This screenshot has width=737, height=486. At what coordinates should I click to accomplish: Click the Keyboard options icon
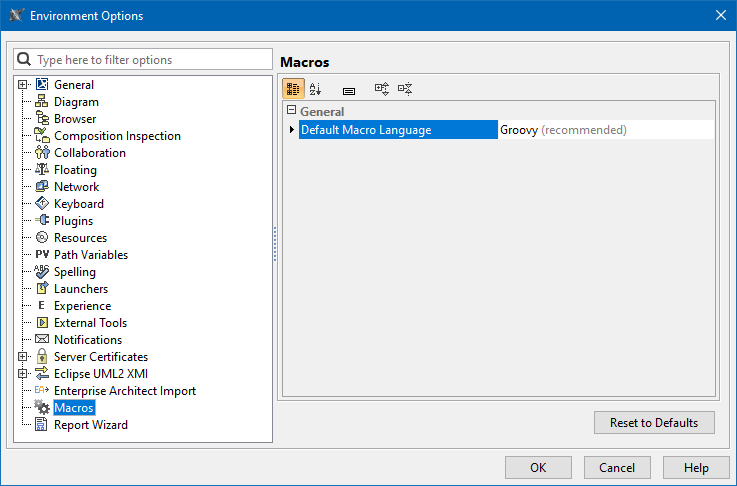tap(42, 204)
